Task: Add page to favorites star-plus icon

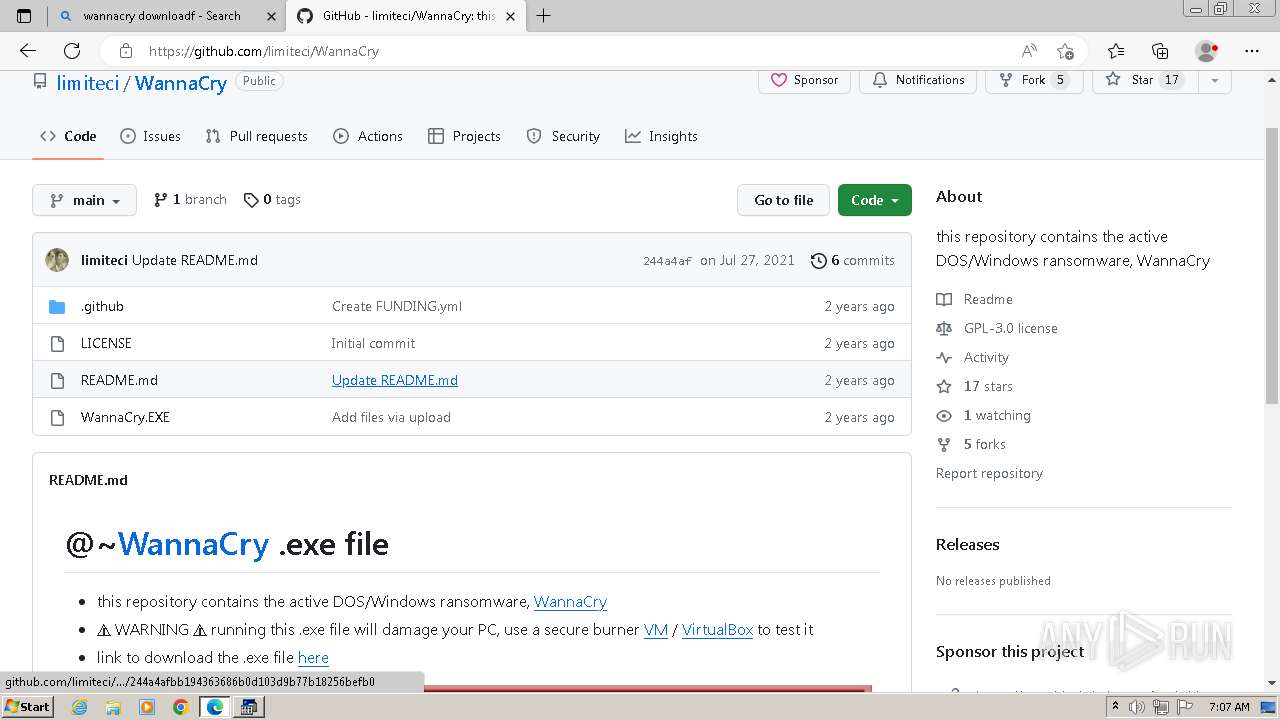Action: pyautogui.click(x=1065, y=51)
